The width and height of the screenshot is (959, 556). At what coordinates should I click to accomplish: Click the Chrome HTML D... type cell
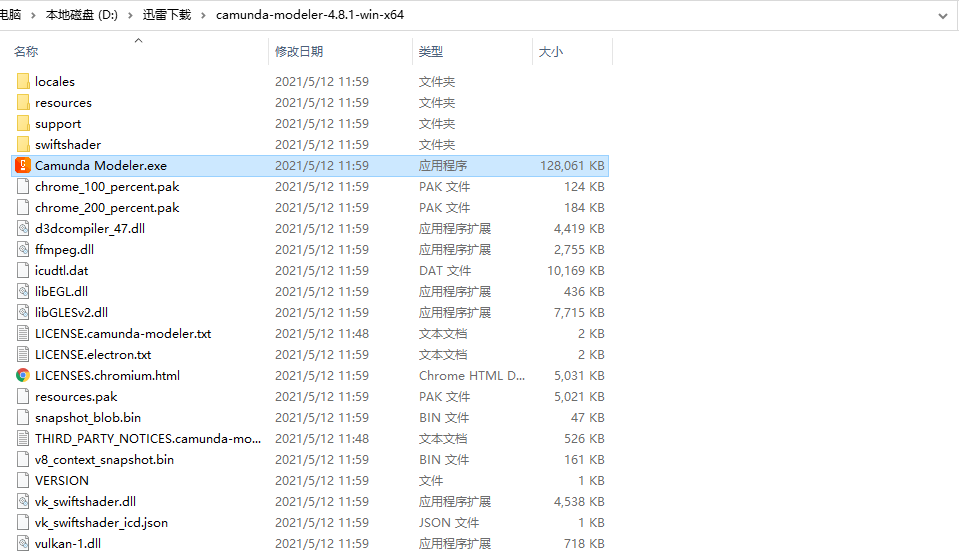[x=472, y=376]
